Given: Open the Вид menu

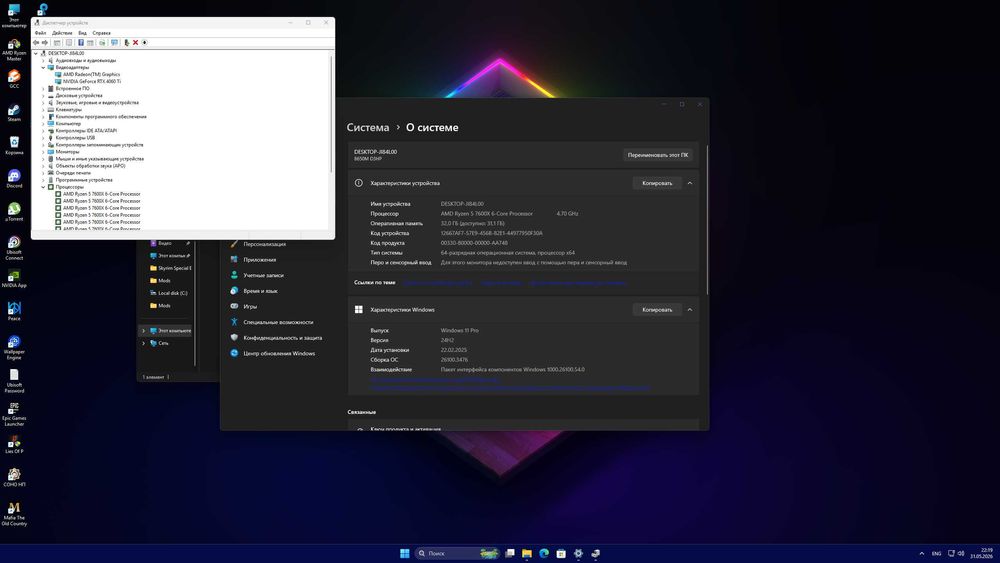Looking at the screenshot, I should pos(82,33).
